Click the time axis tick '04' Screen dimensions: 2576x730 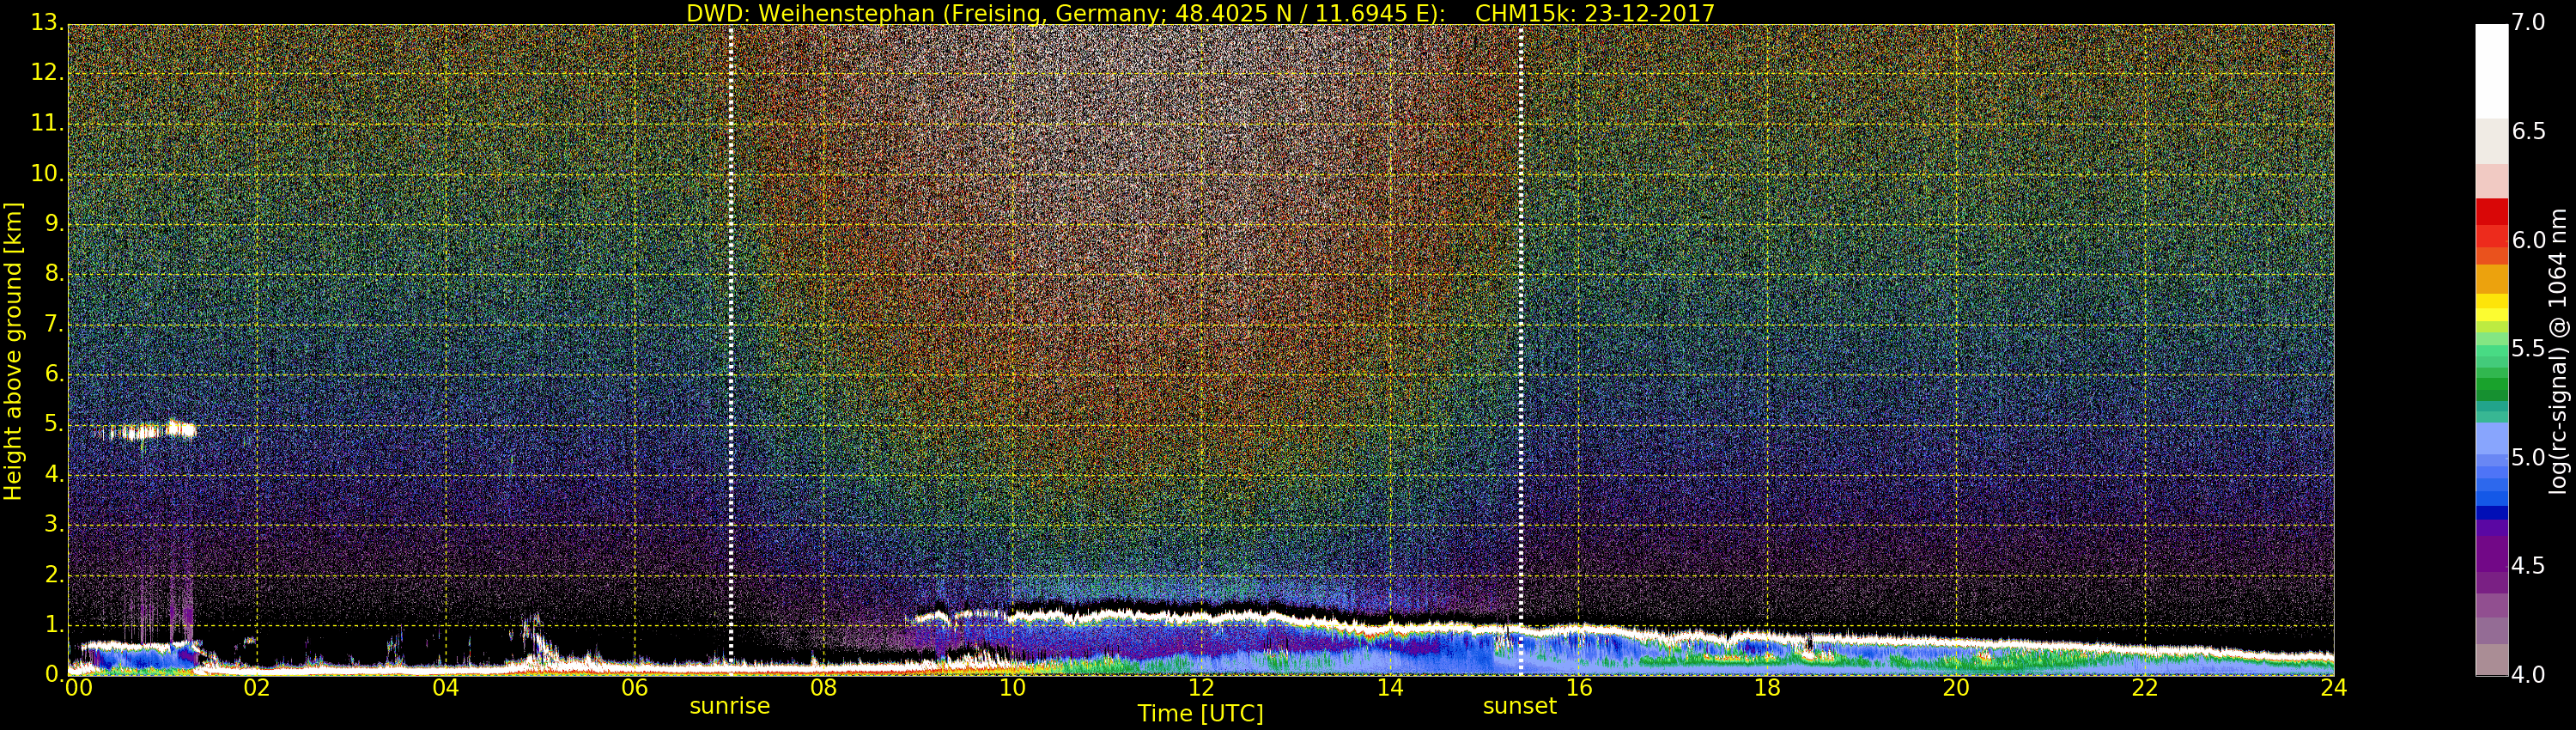[x=446, y=688]
